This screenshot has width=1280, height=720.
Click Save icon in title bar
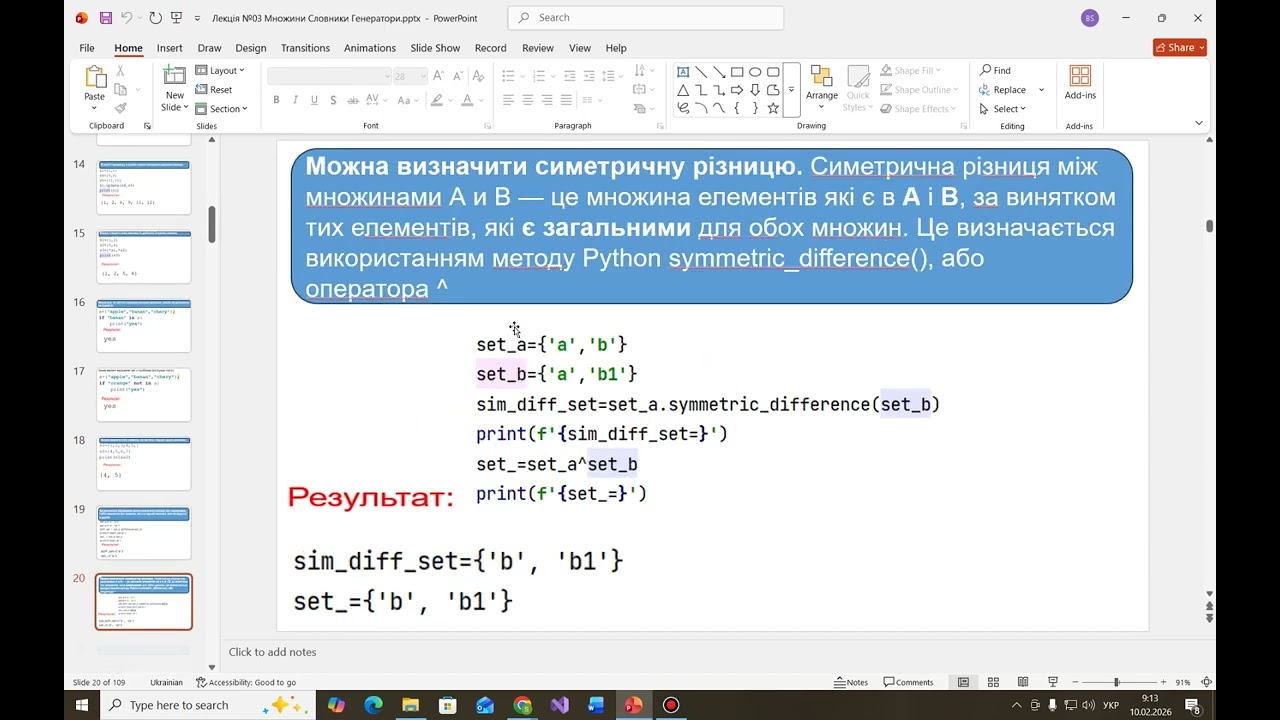tap(105, 18)
